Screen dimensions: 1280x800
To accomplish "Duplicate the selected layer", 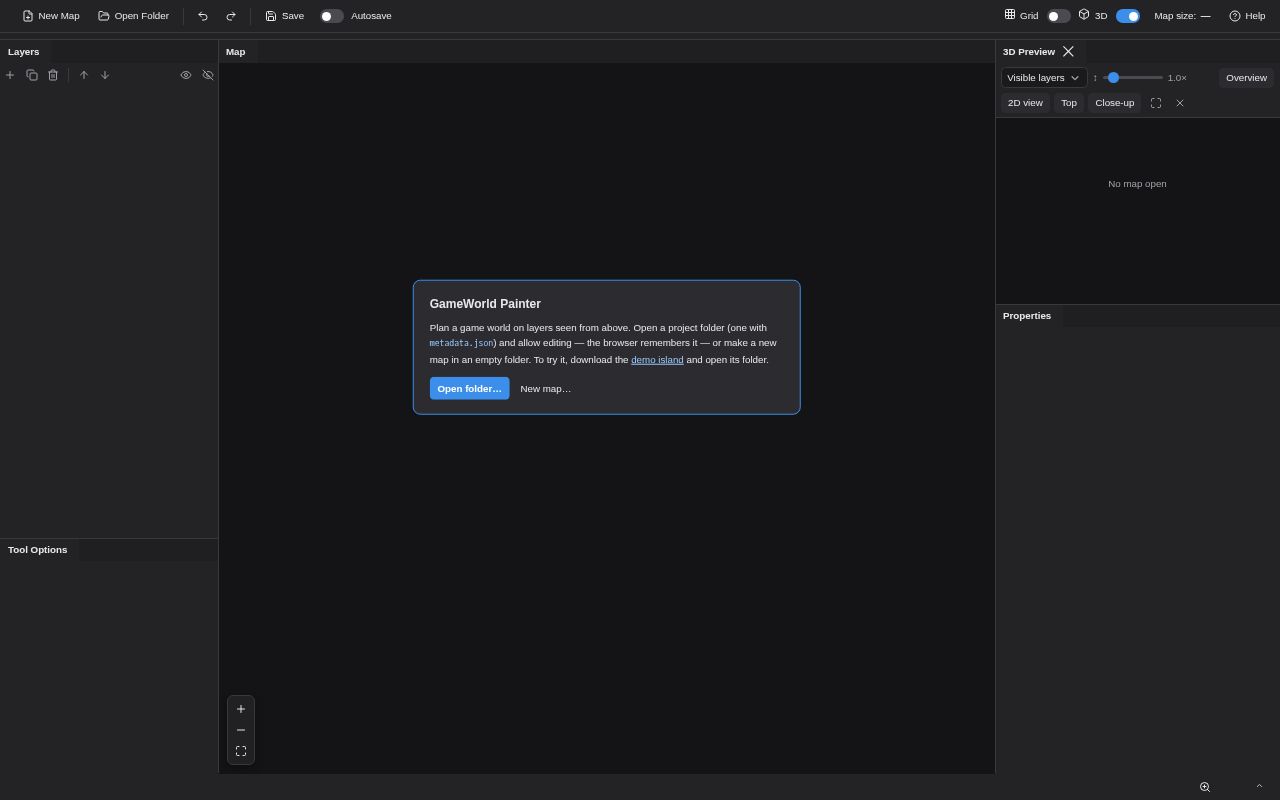I will coord(32,75).
